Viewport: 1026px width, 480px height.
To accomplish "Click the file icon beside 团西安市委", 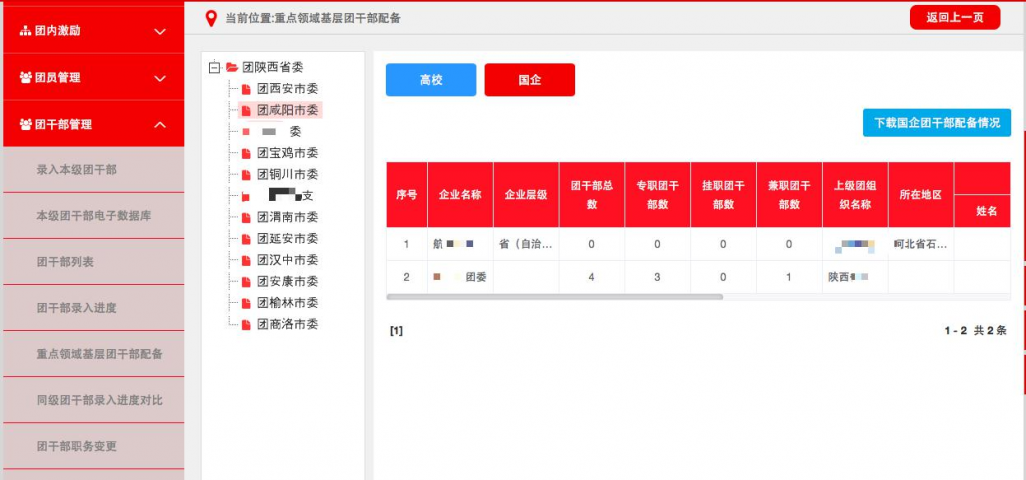I will [246, 89].
